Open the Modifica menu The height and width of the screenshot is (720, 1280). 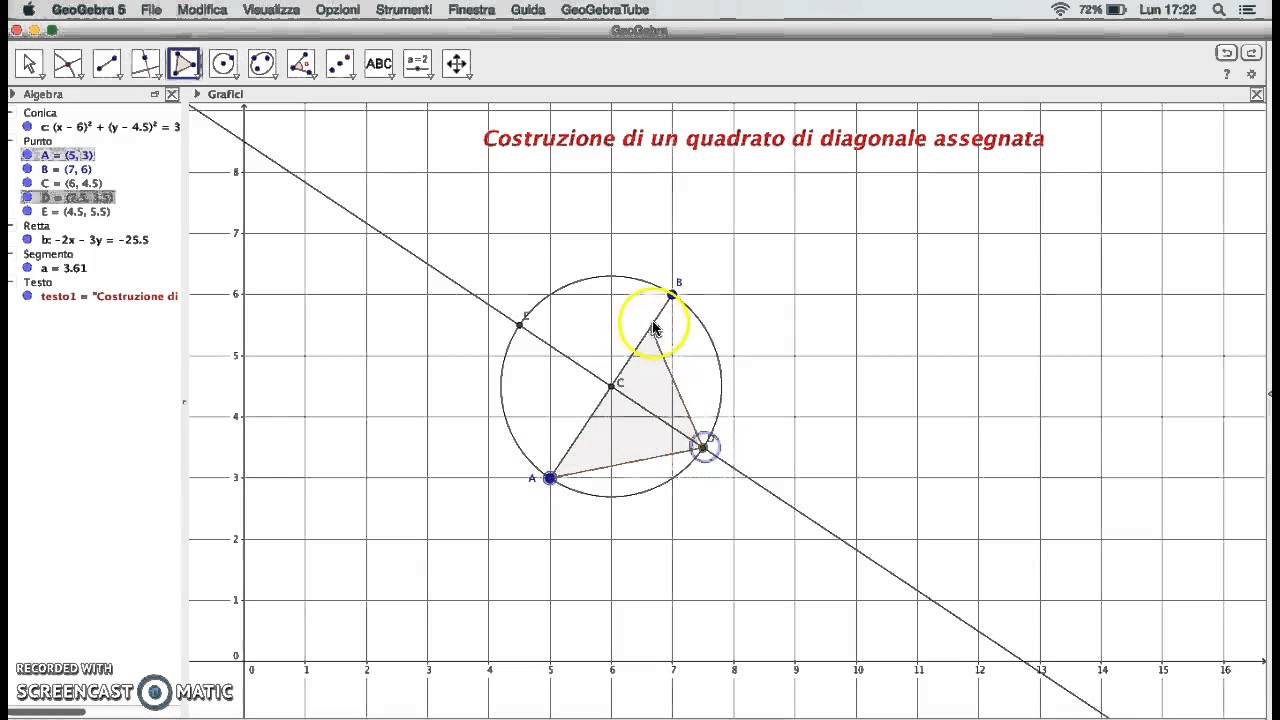[x=202, y=10]
